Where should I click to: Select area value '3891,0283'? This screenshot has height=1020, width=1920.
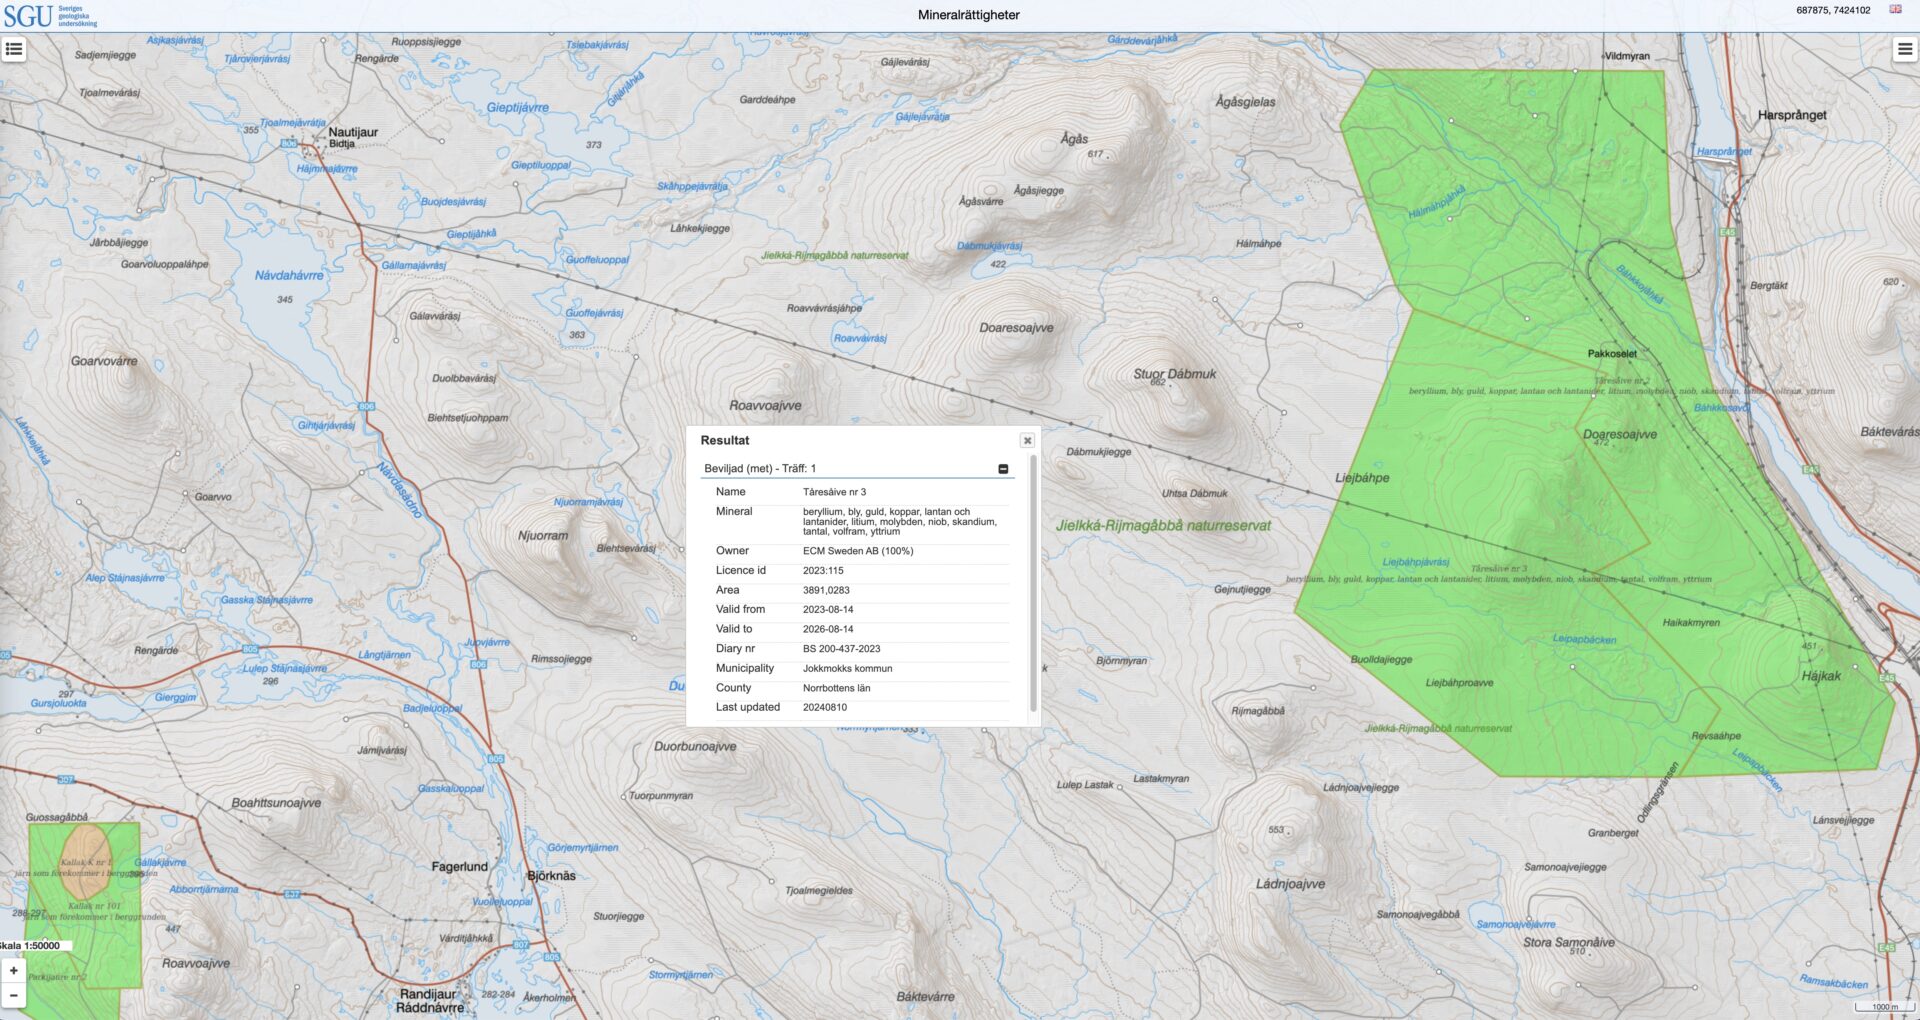click(826, 590)
